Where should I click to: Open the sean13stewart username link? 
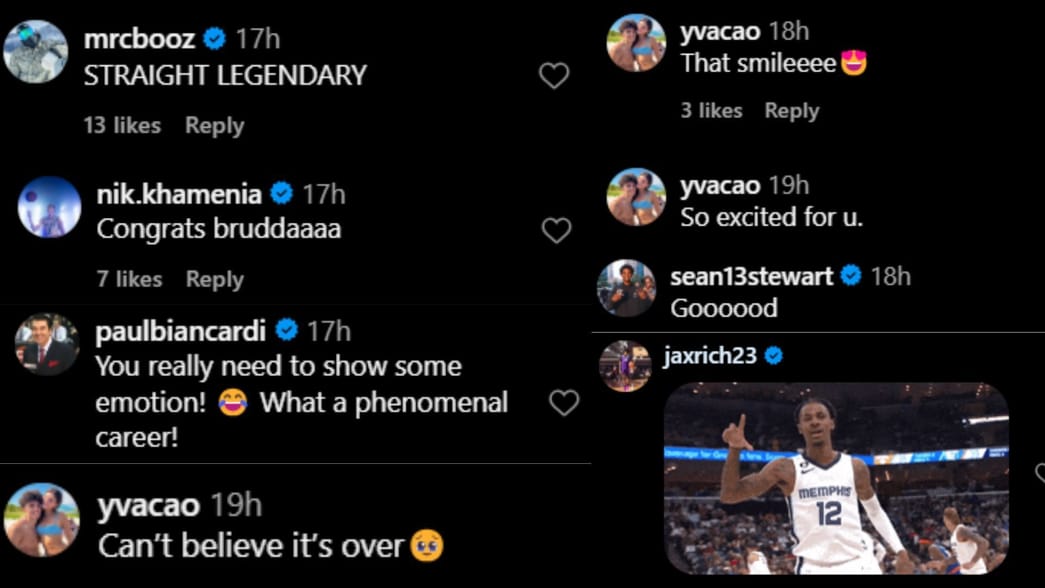click(751, 276)
